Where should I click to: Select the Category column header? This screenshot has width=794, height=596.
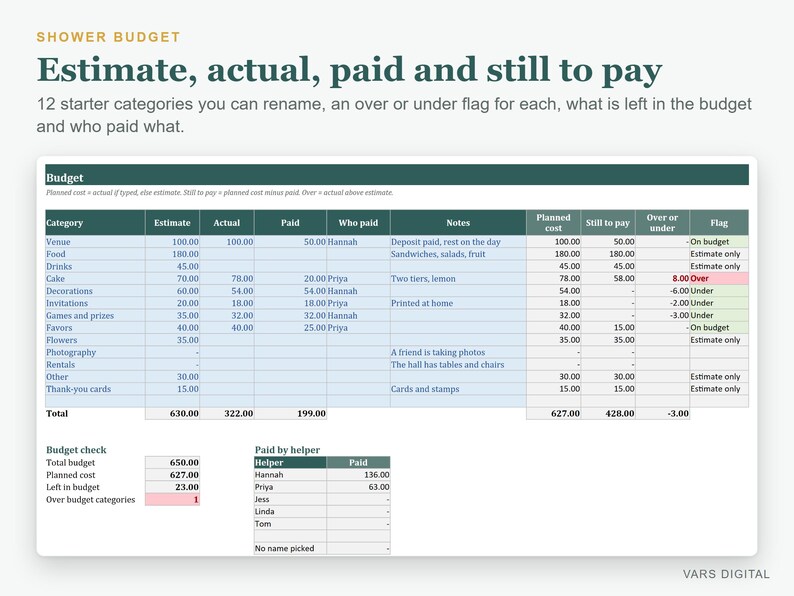point(95,223)
